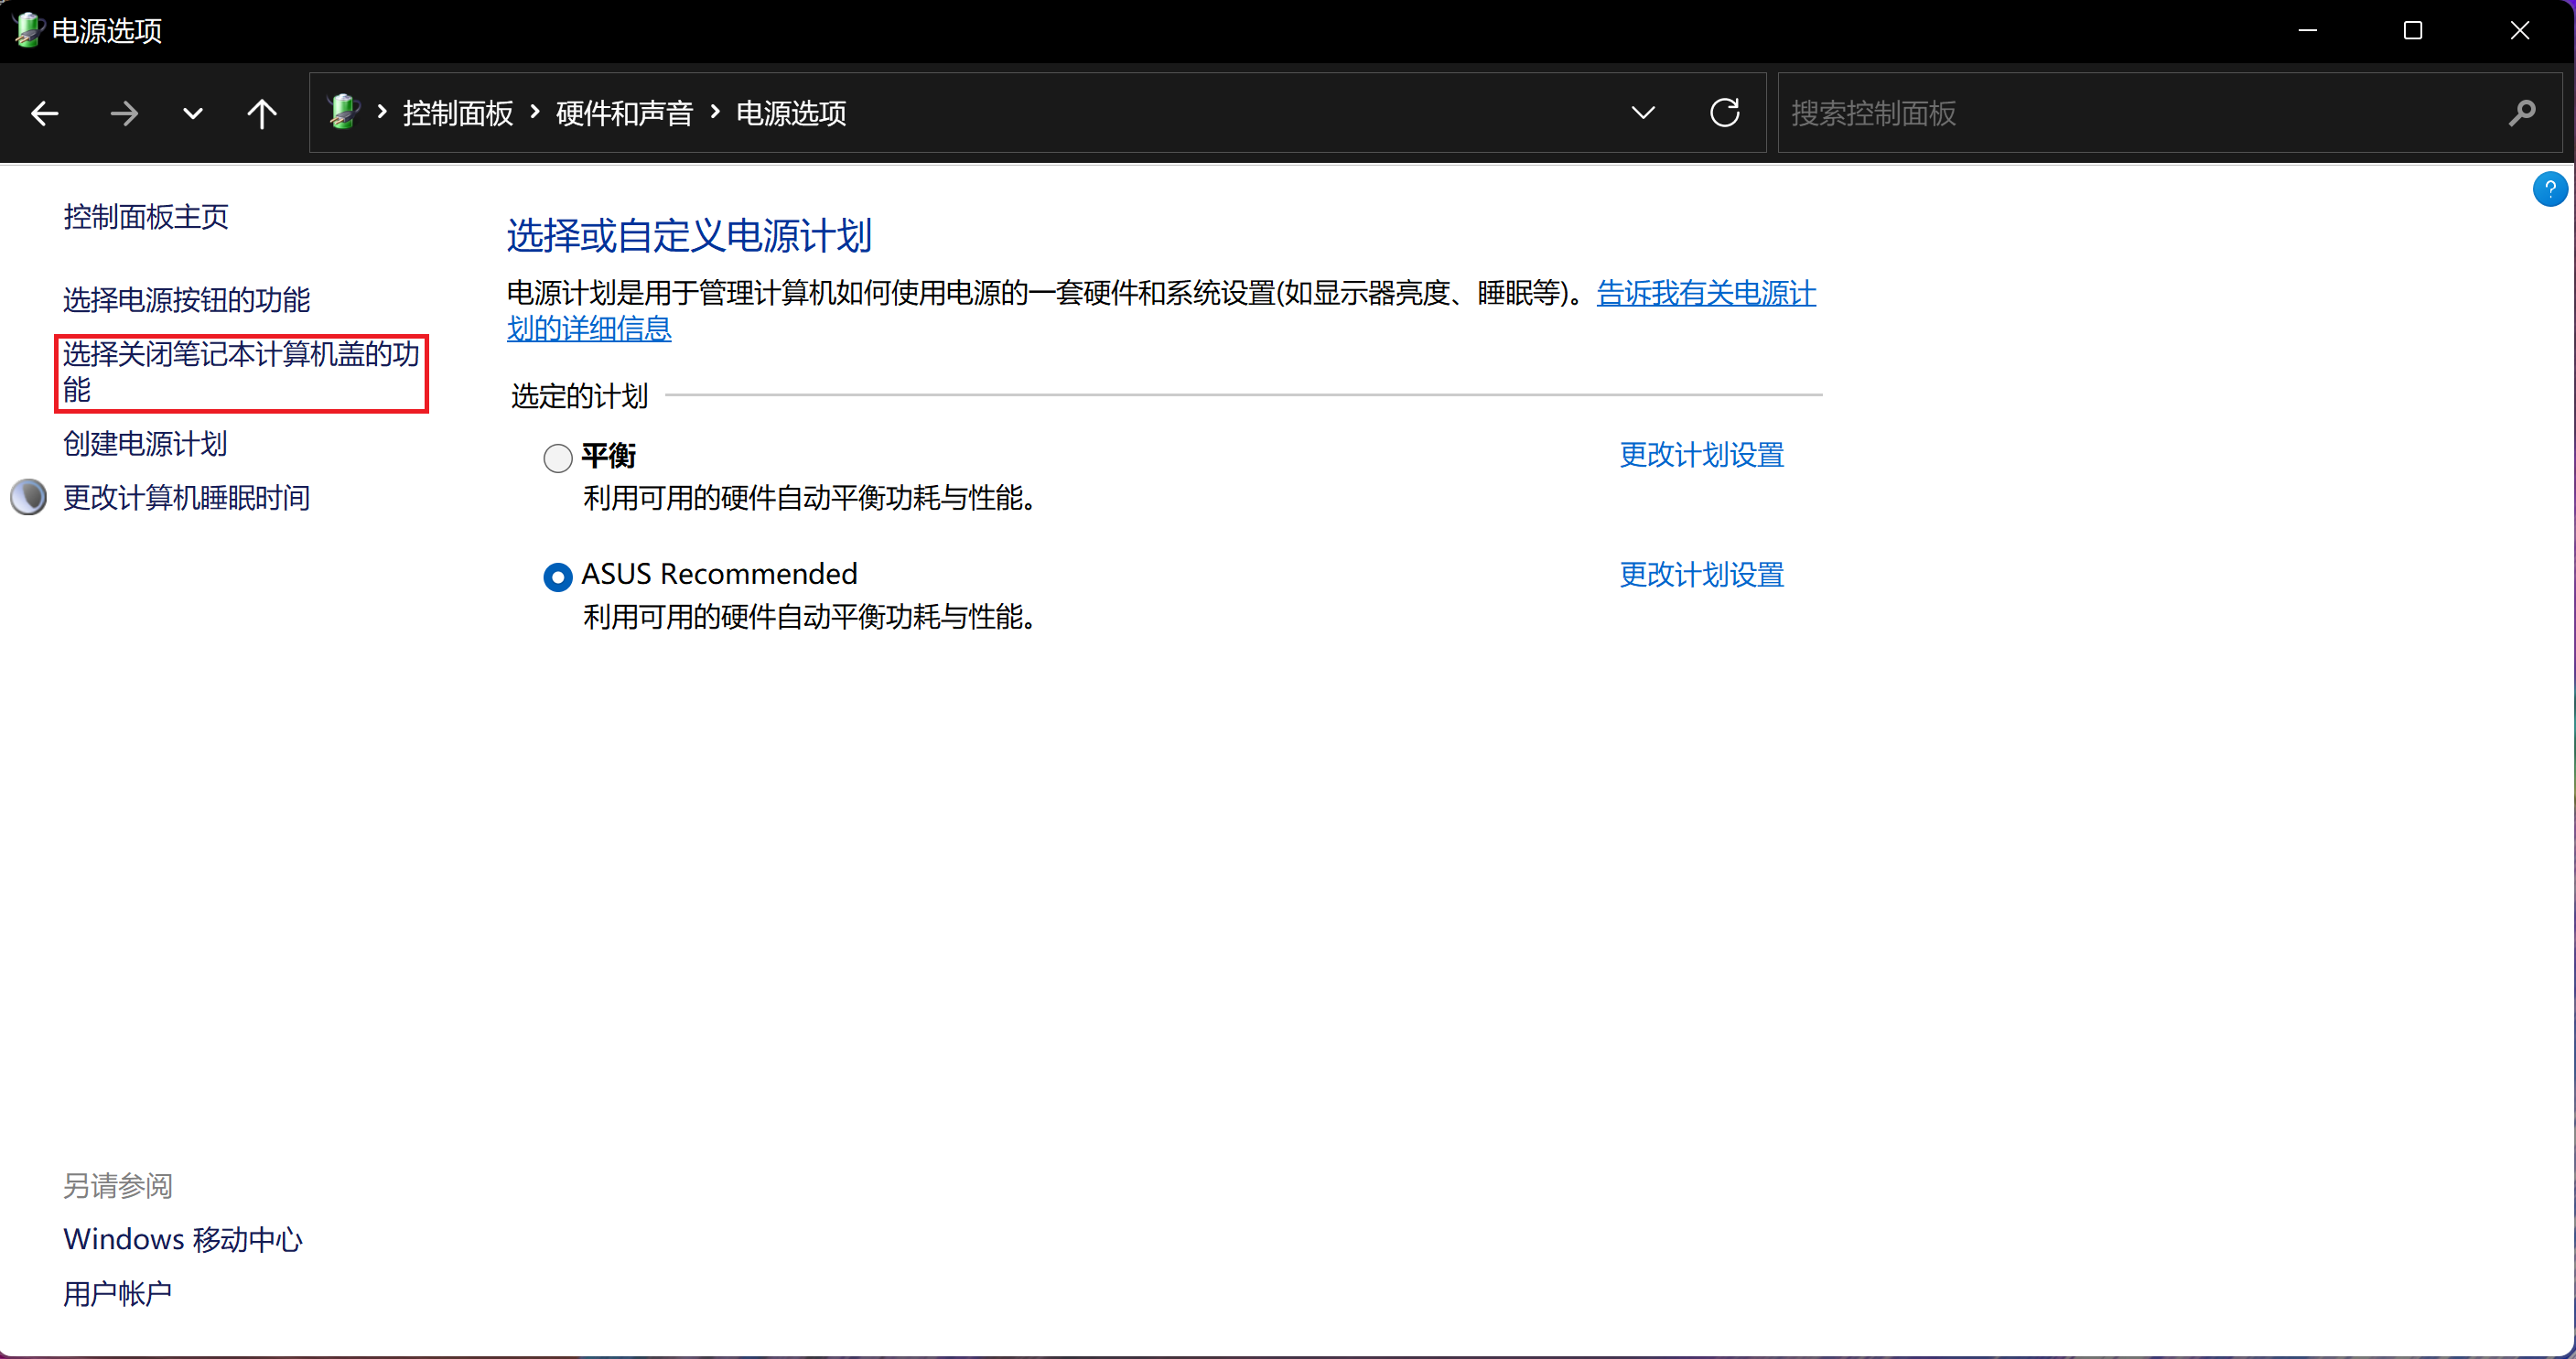This screenshot has width=2576, height=1359.
Task: Expand chevron after 硬件和声音 in breadcrumb
Action: 715,111
